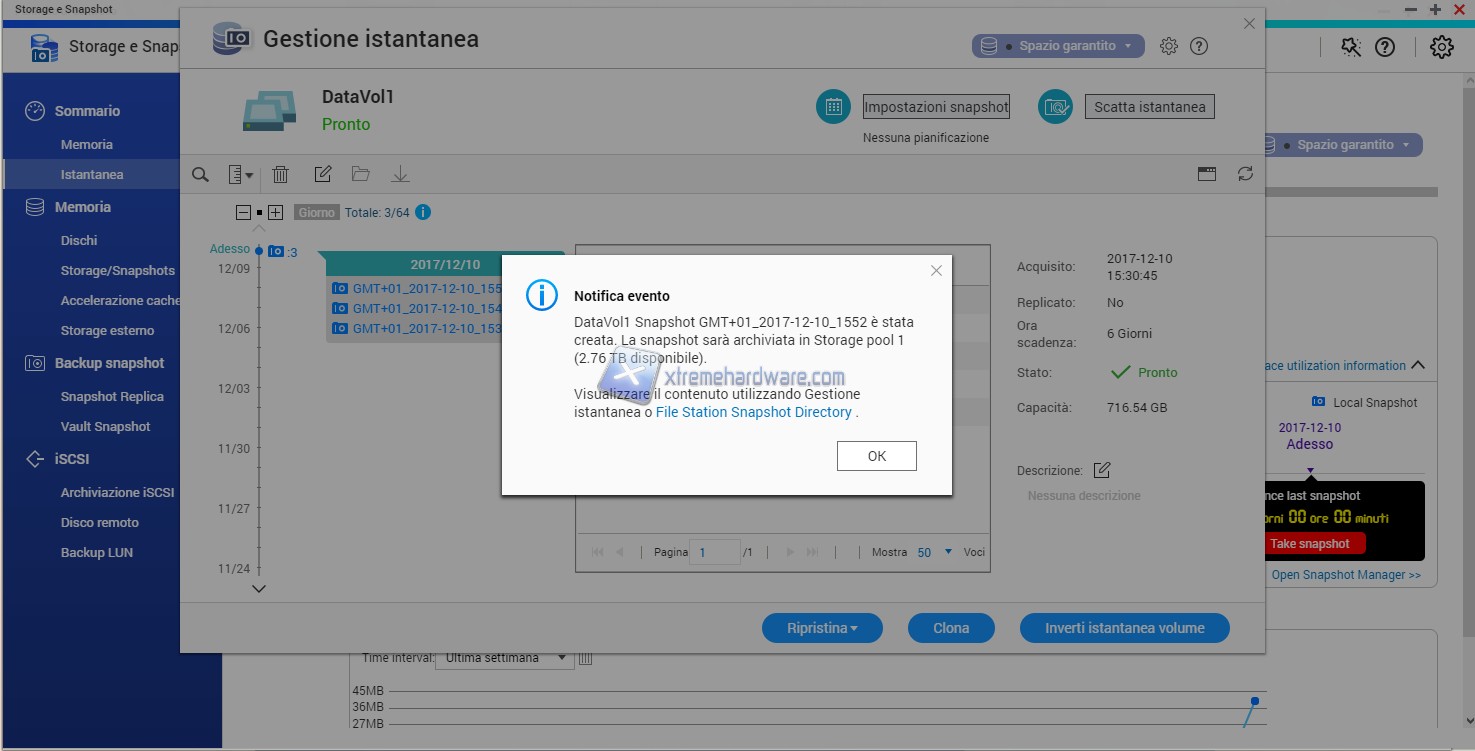
Task: Expand timeline with the plus box
Action: [276, 213]
